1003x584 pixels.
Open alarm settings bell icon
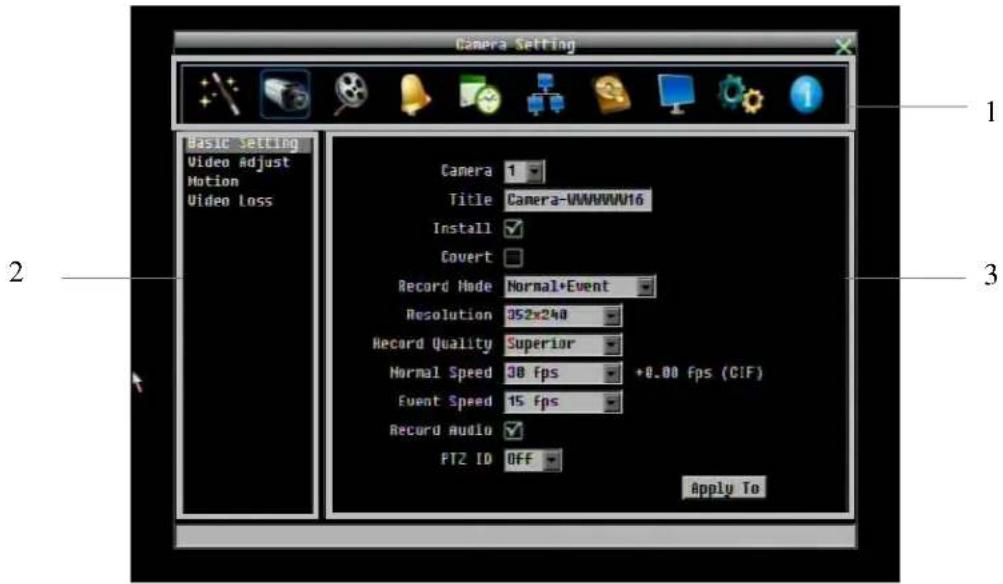[x=414, y=95]
